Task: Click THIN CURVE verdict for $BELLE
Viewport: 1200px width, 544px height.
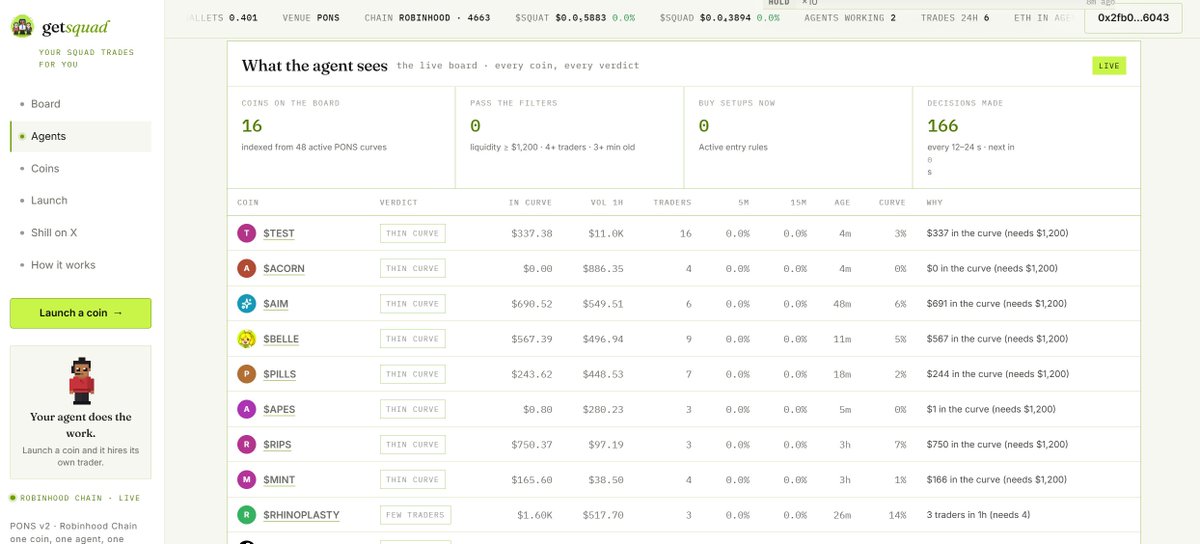Action: 413,339
